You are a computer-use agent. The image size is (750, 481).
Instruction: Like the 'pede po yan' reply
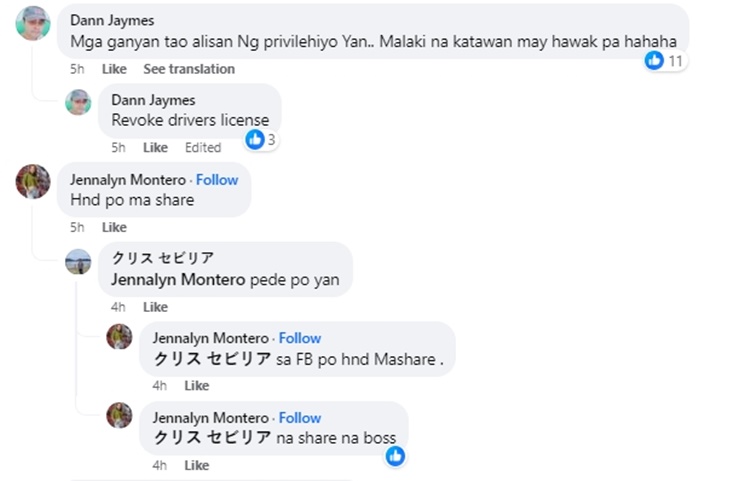[x=155, y=307]
